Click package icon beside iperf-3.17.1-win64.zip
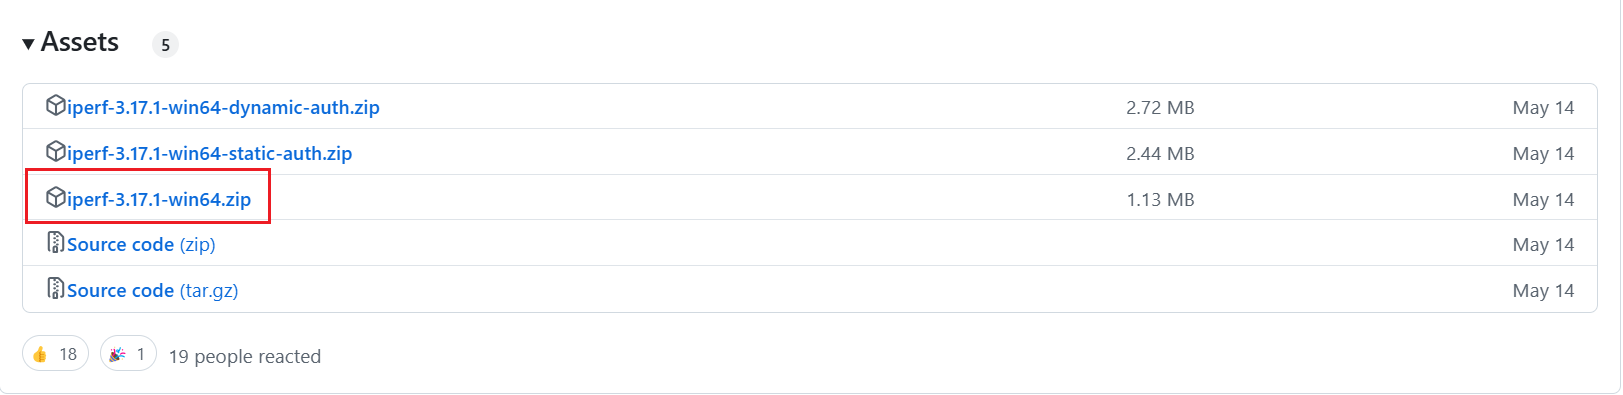Screen dimensions: 1623x395 (x=56, y=198)
